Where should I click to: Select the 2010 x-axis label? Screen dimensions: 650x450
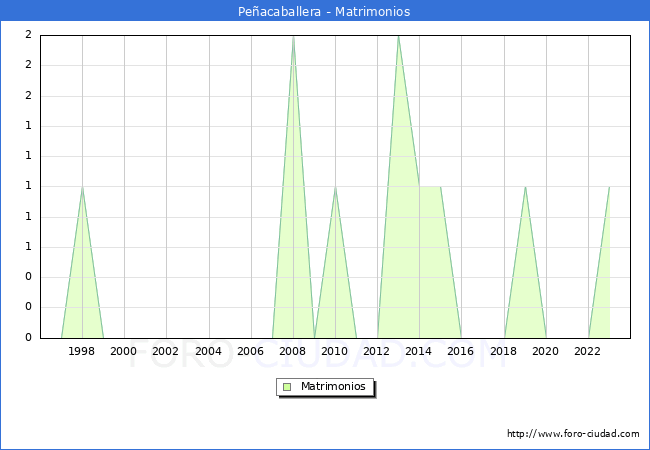pyautogui.click(x=335, y=351)
